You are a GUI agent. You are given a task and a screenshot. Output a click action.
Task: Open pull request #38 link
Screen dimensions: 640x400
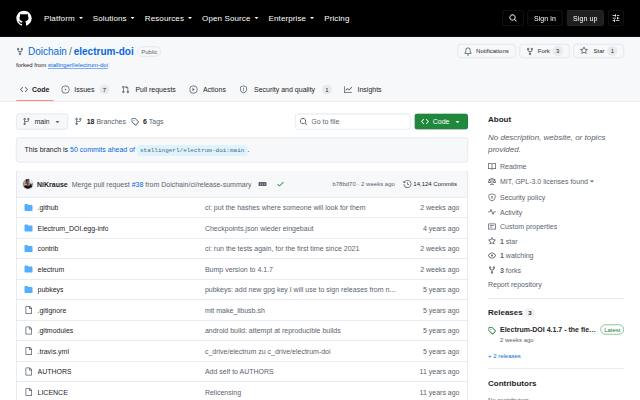tap(138, 184)
